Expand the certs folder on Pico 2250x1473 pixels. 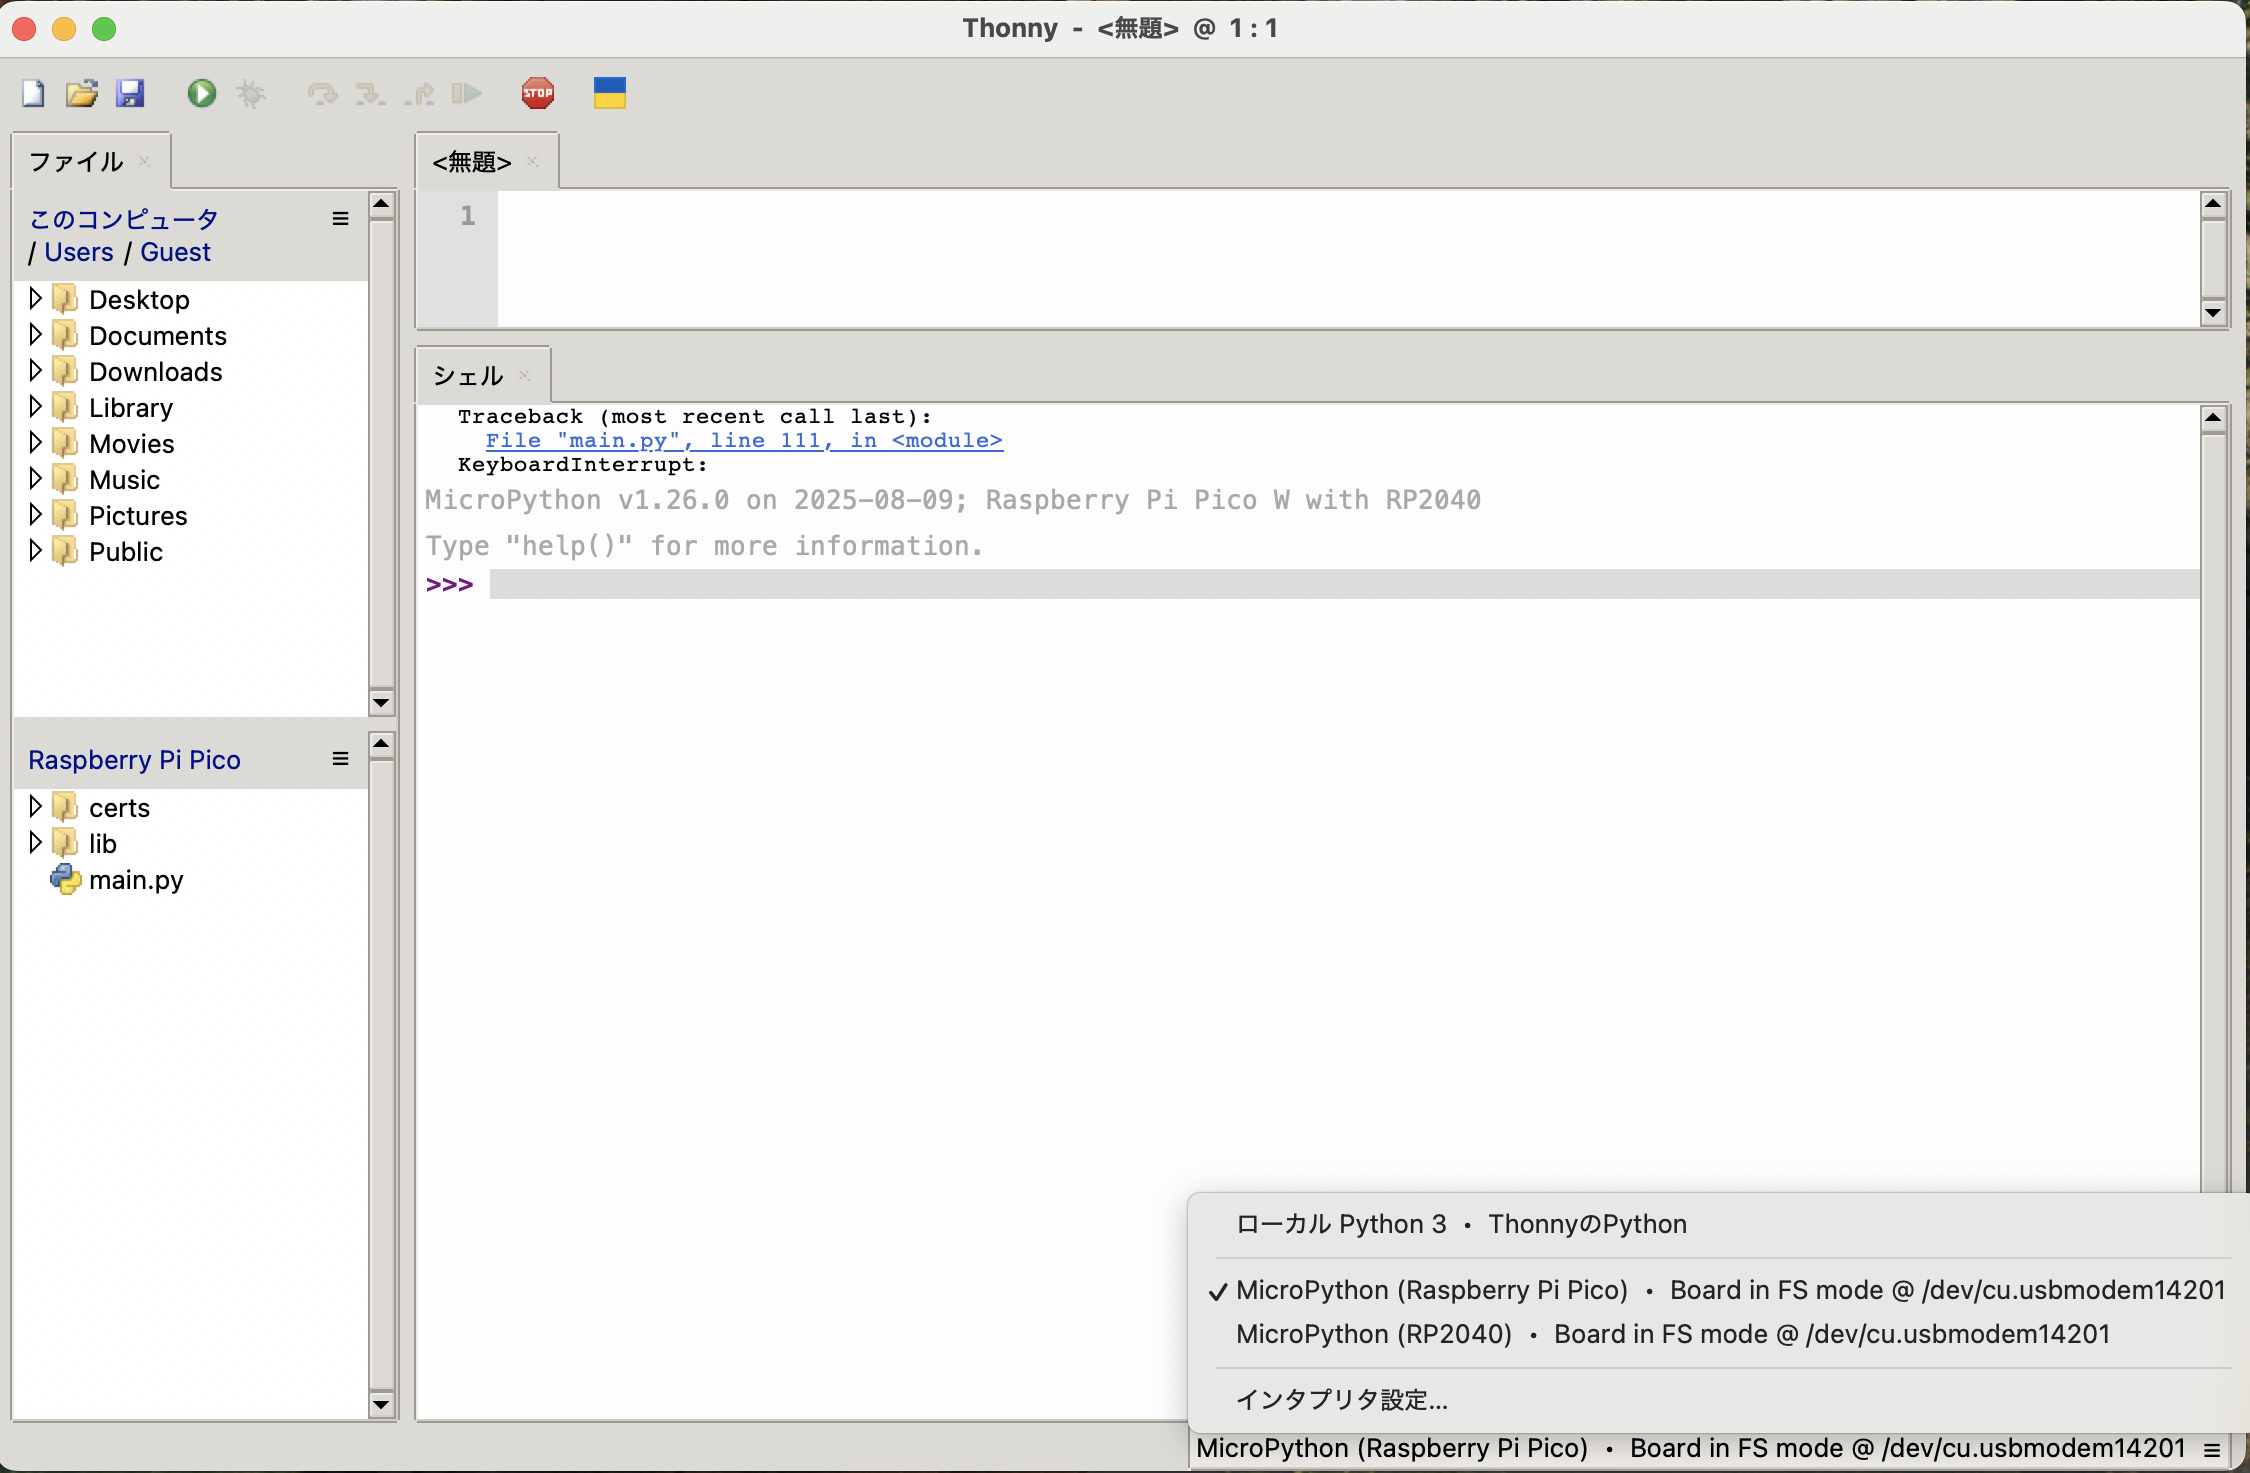click(35, 807)
